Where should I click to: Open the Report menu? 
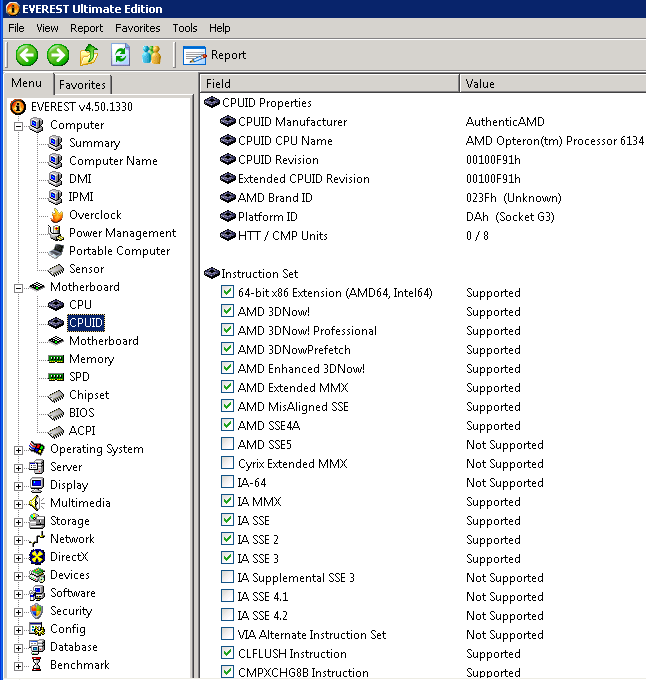(87, 28)
